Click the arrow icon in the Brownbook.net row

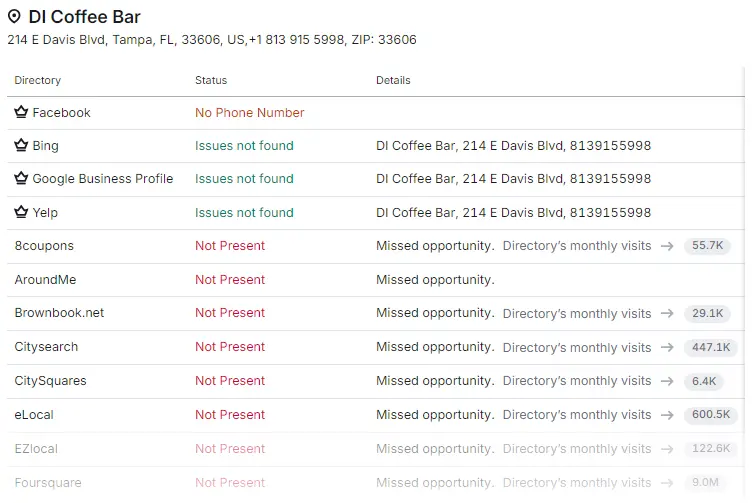[667, 313]
